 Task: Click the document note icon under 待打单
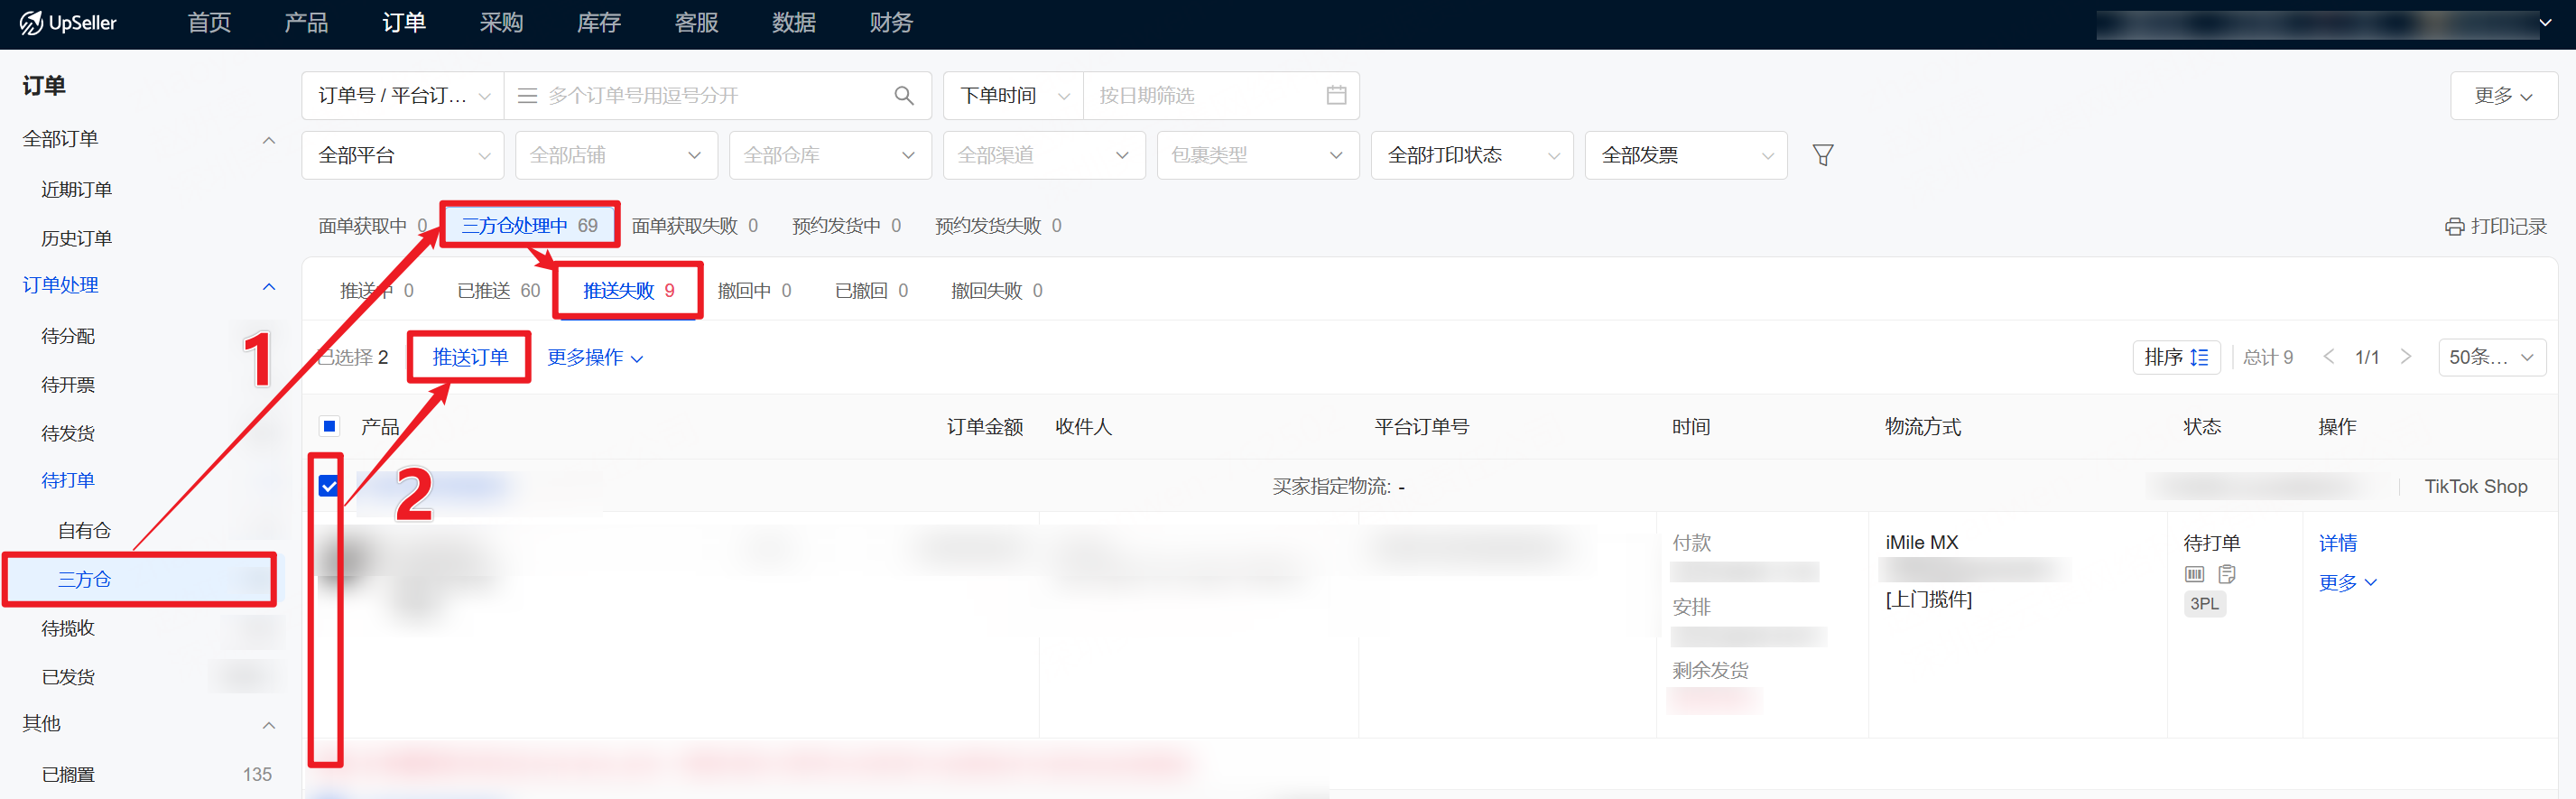pyautogui.click(x=2227, y=574)
